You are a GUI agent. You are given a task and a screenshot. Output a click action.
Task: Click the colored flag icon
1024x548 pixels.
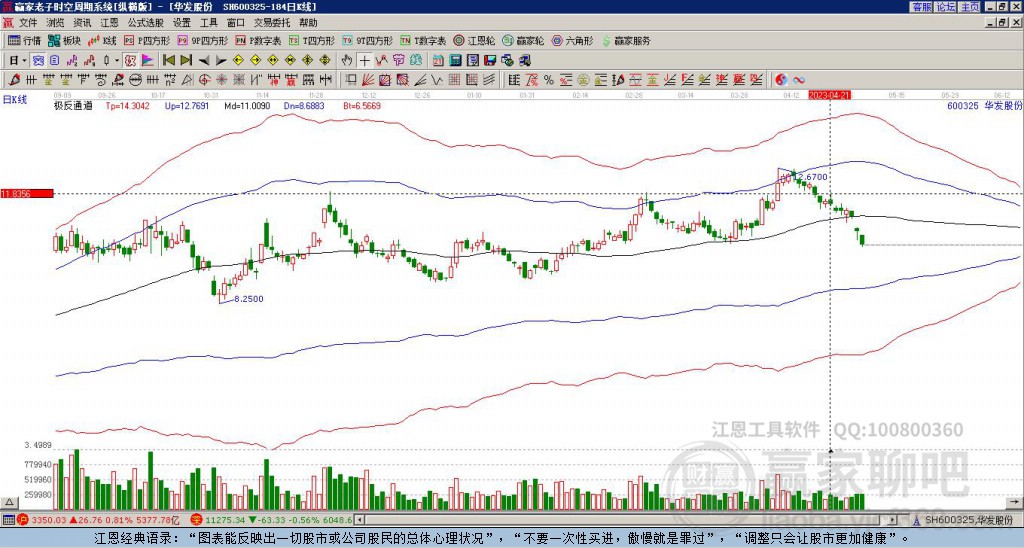148,61
